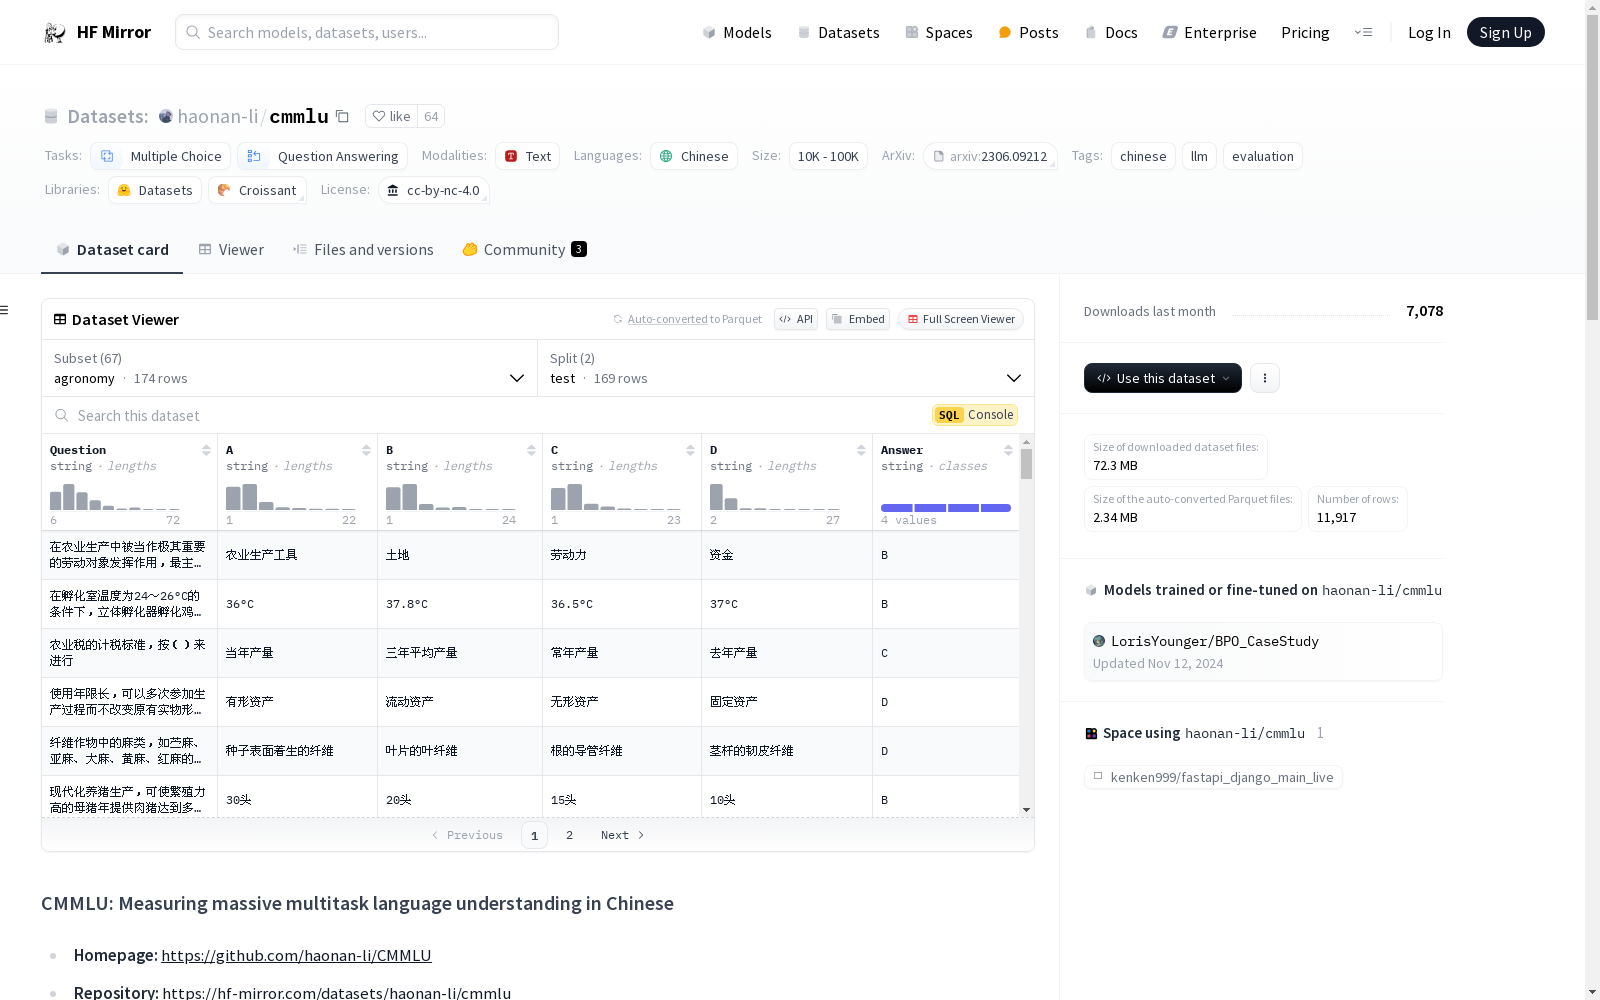
Task: Sort the B column
Action: 531,450
